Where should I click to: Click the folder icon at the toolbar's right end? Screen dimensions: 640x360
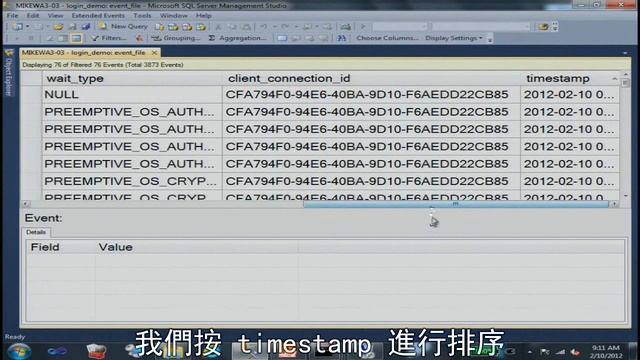[x=543, y=27]
